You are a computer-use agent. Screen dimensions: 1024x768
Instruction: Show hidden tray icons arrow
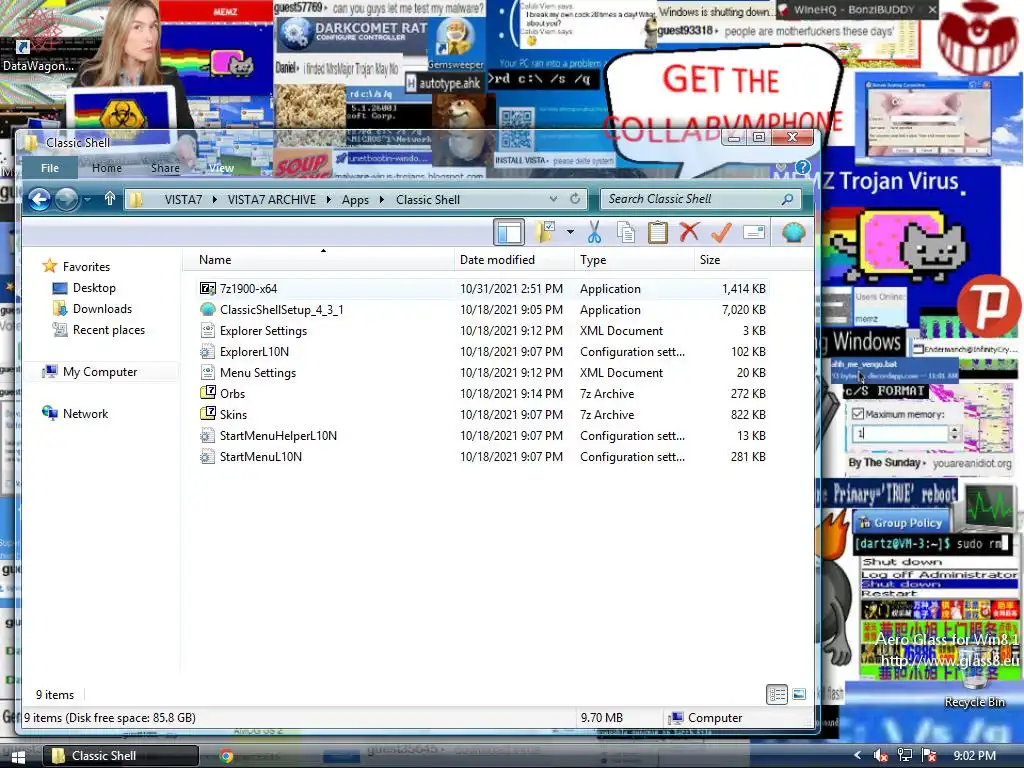tap(857, 756)
